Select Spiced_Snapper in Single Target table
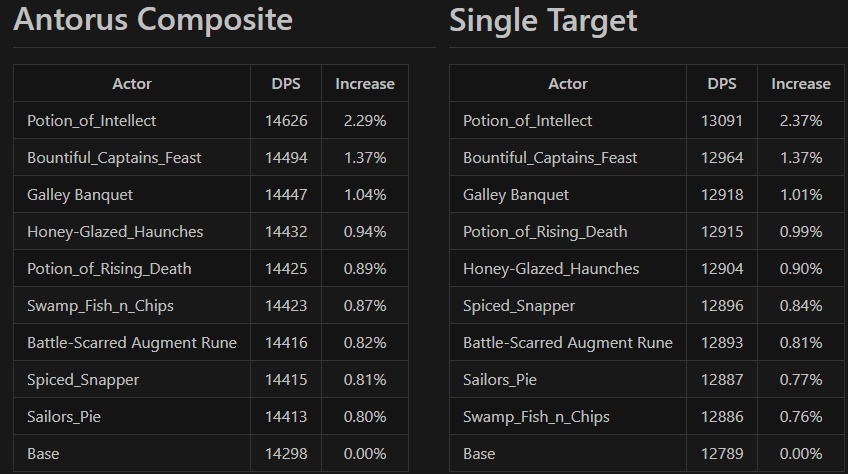The width and height of the screenshot is (848, 474). point(519,306)
